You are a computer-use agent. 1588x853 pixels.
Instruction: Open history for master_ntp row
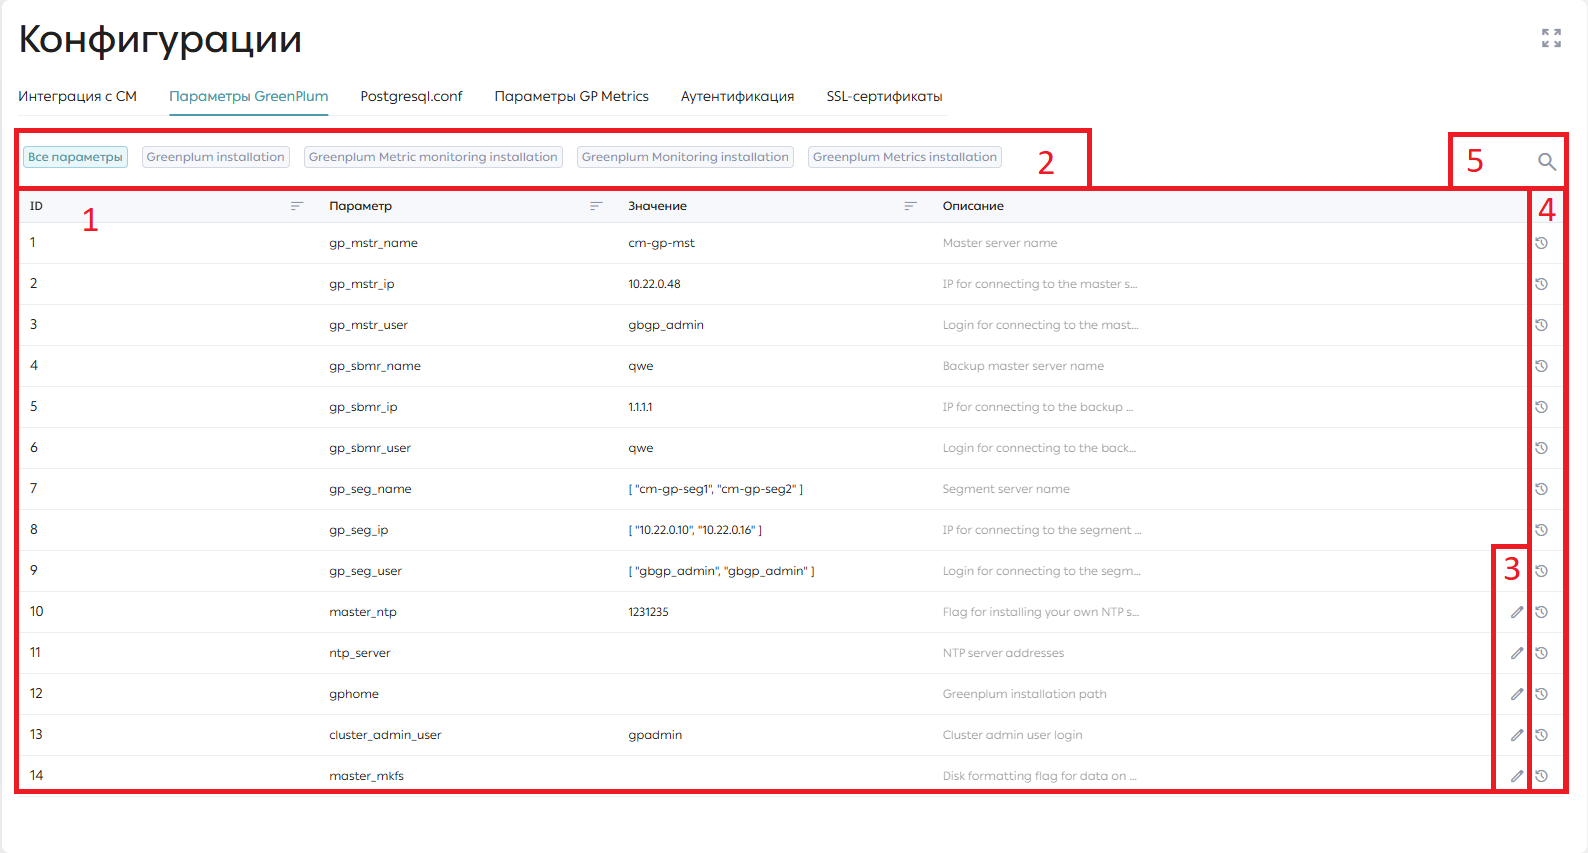pyautogui.click(x=1542, y=612)
